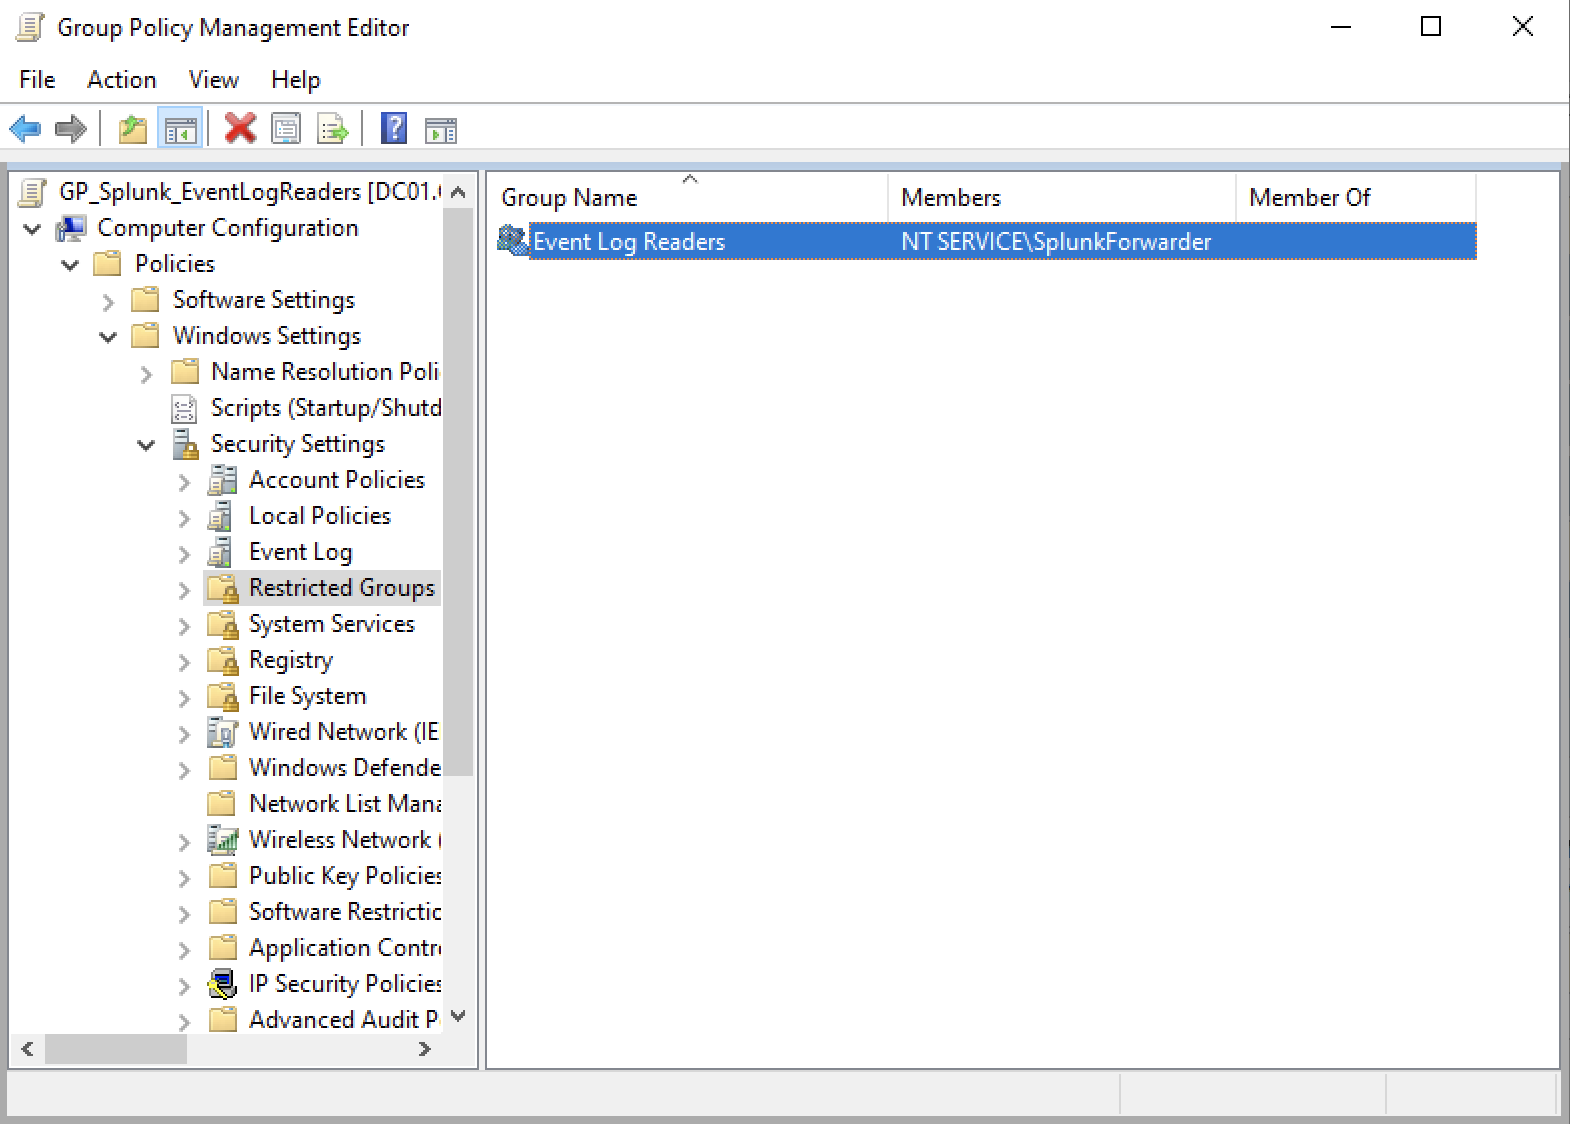Click the Members column header
The width and height of the screenshot is (1570, 1124).
[950, 198]
